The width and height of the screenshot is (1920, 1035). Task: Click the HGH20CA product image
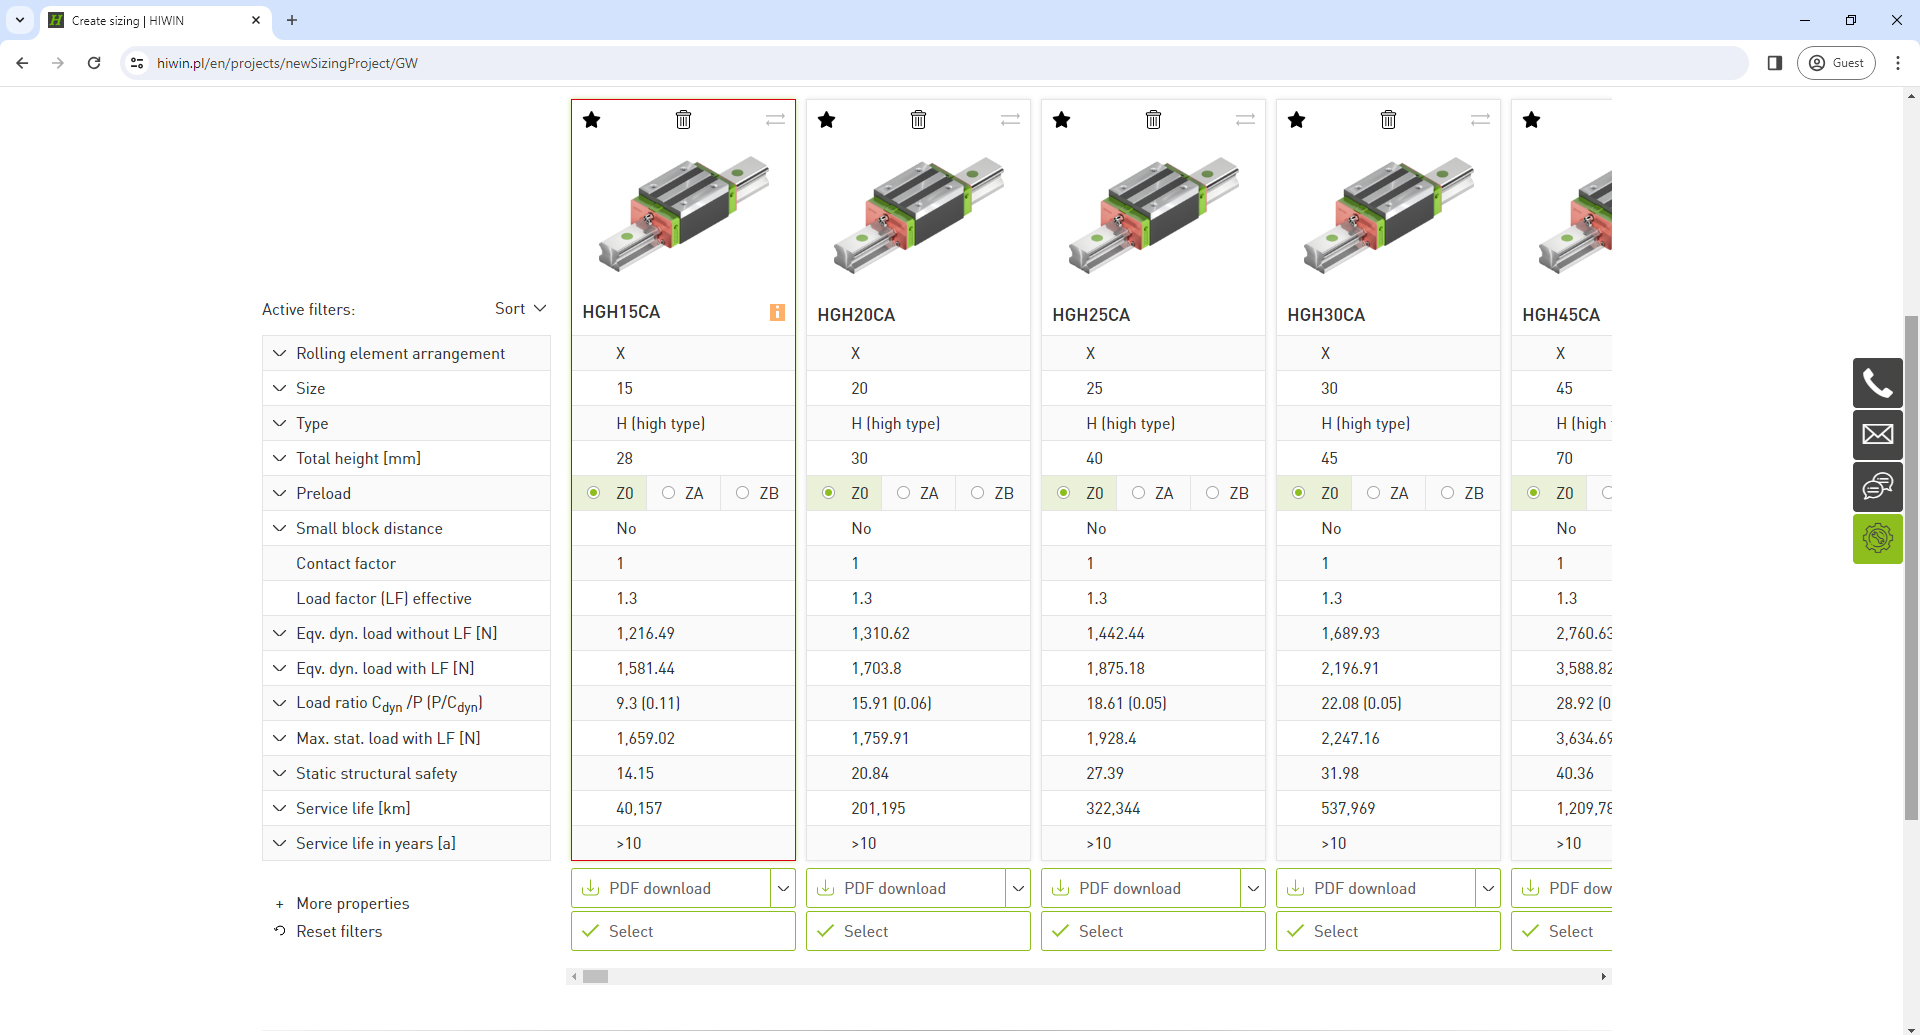918,214
